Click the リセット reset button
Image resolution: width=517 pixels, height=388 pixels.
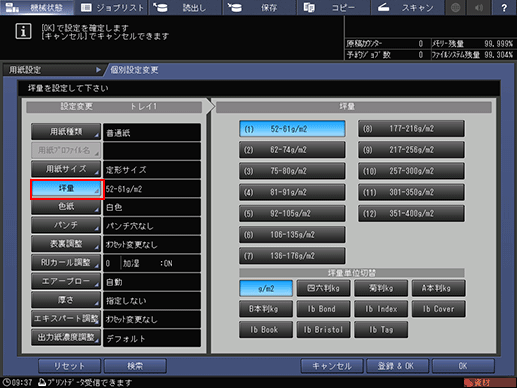point(69,366)
